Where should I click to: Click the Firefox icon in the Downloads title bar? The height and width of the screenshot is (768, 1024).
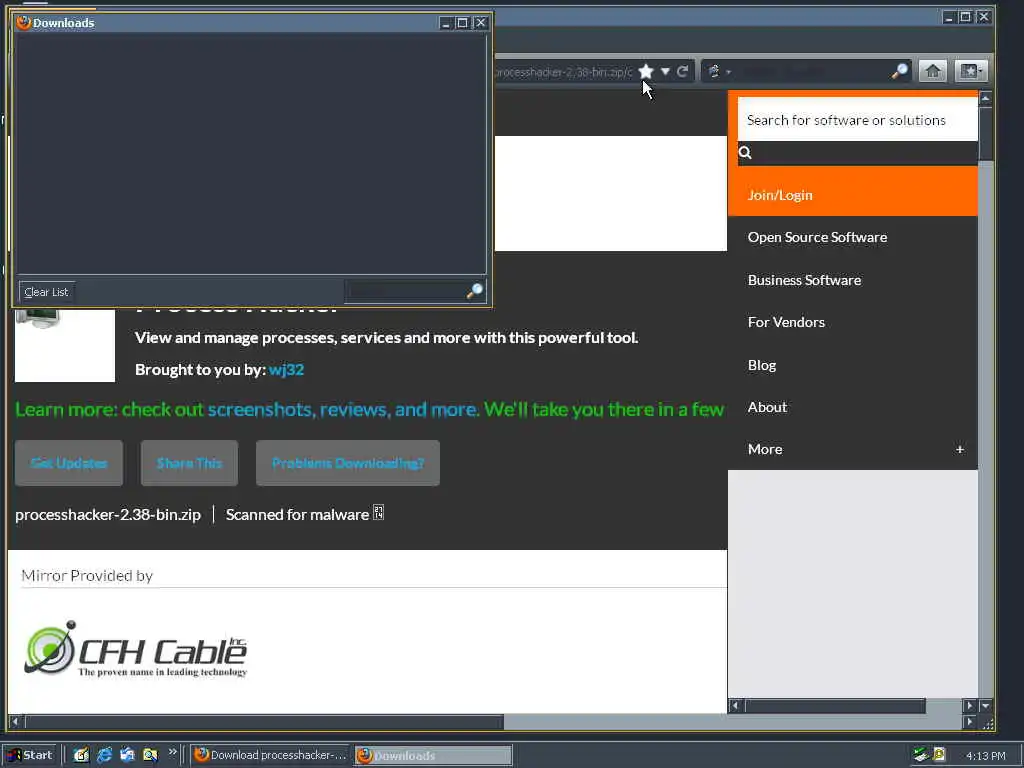24,22
